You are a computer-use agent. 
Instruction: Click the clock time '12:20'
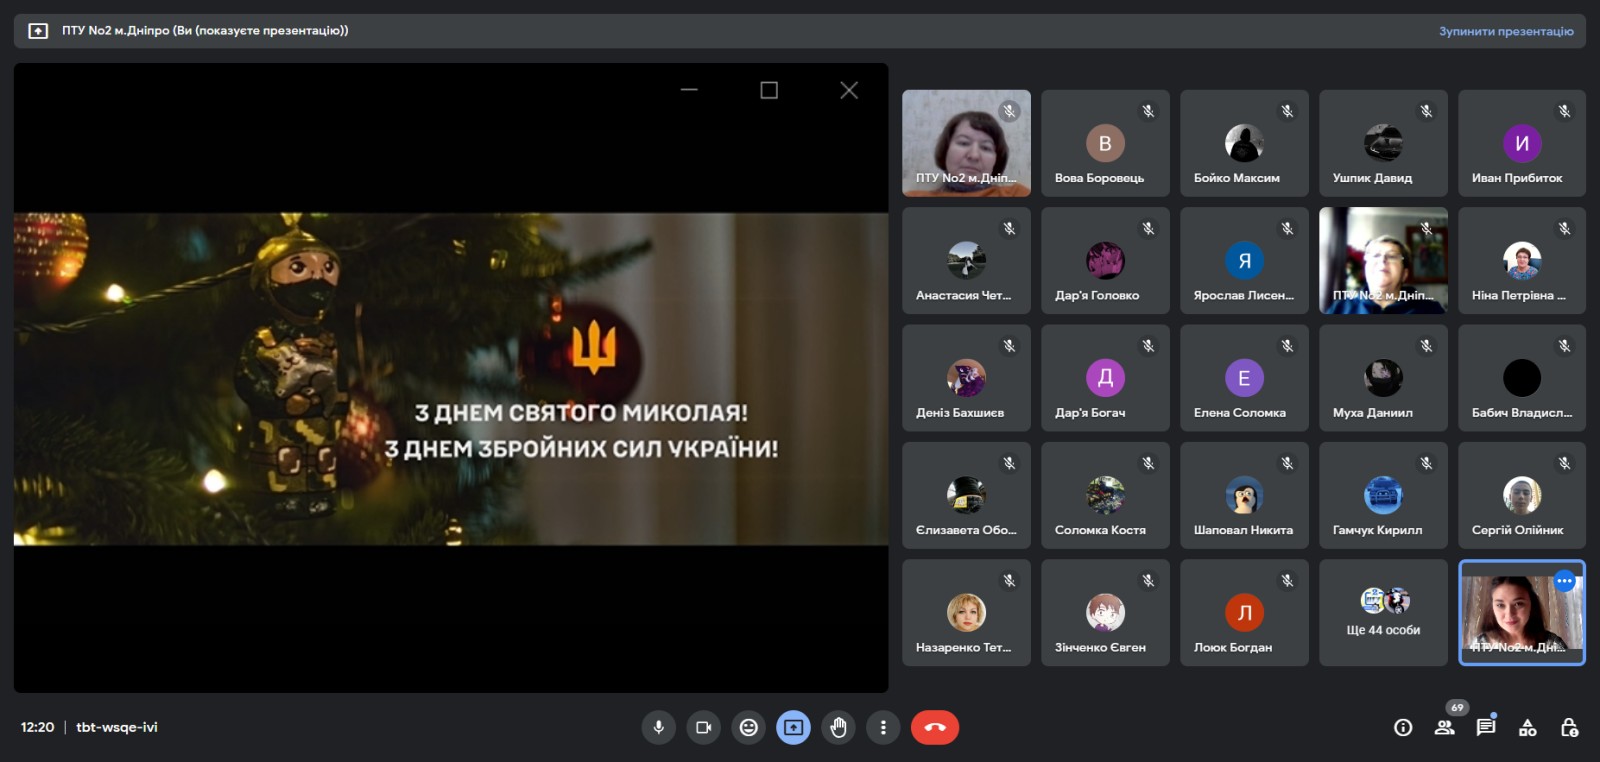37,727
